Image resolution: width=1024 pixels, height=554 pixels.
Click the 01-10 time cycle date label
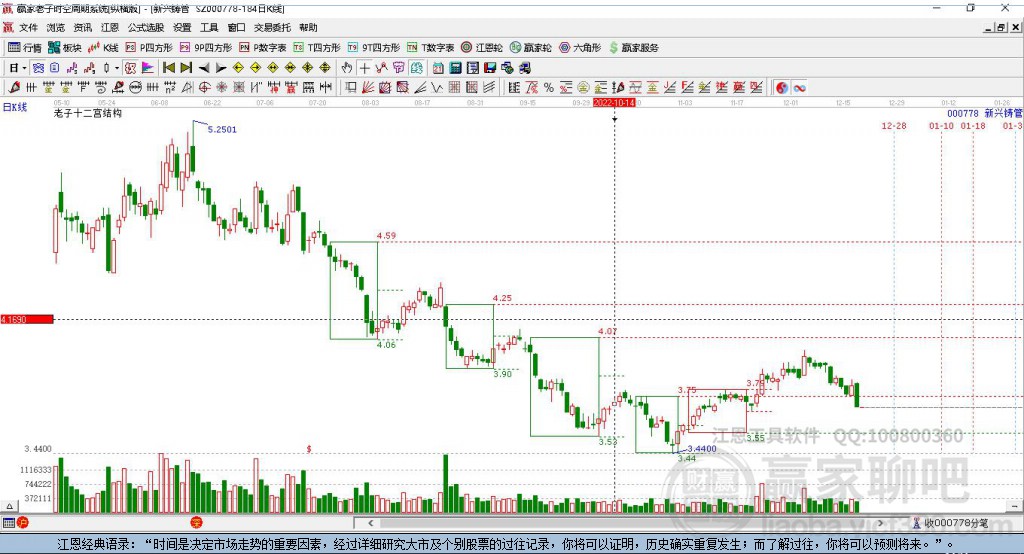point(941,125)
